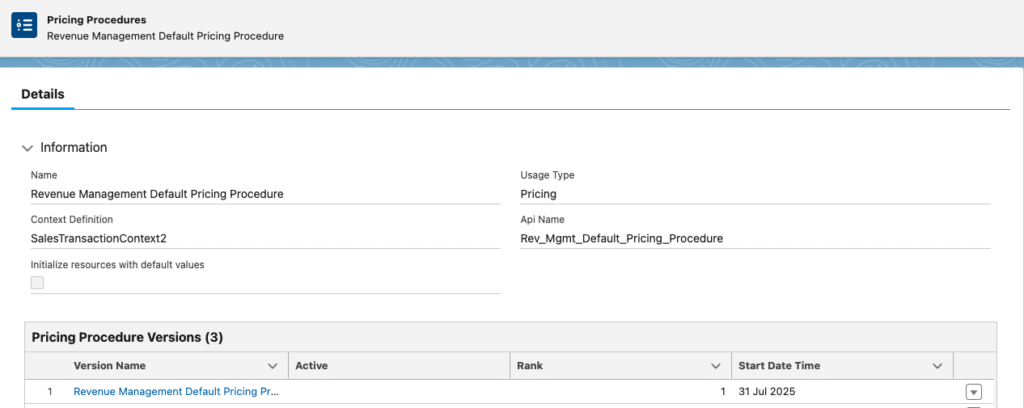Click the Usage Type field showing Pricing
The width and height of the screenshot is (1024, 408).
539,194
